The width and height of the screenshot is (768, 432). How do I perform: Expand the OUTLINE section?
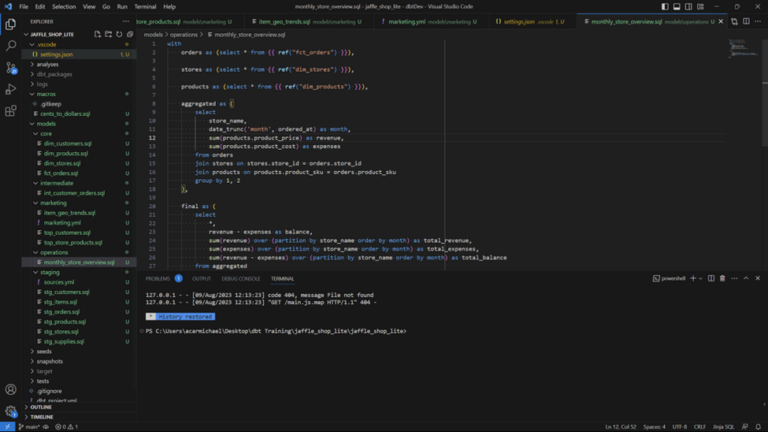pyautogui.click(x=40, y=407)
